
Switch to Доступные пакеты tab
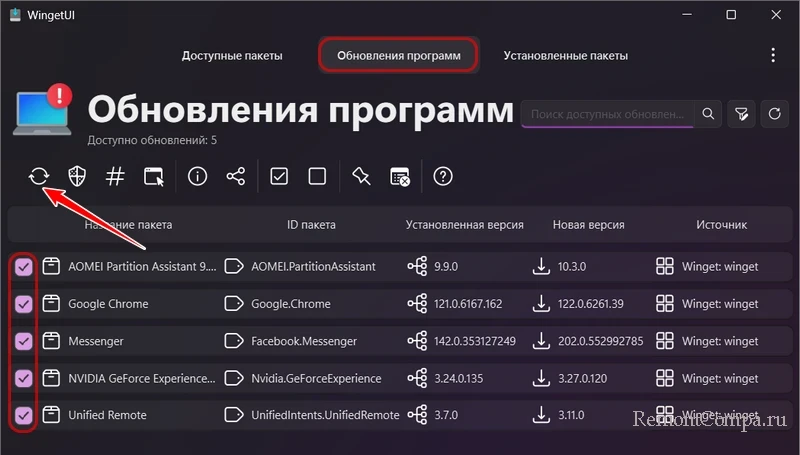[232, 56]
